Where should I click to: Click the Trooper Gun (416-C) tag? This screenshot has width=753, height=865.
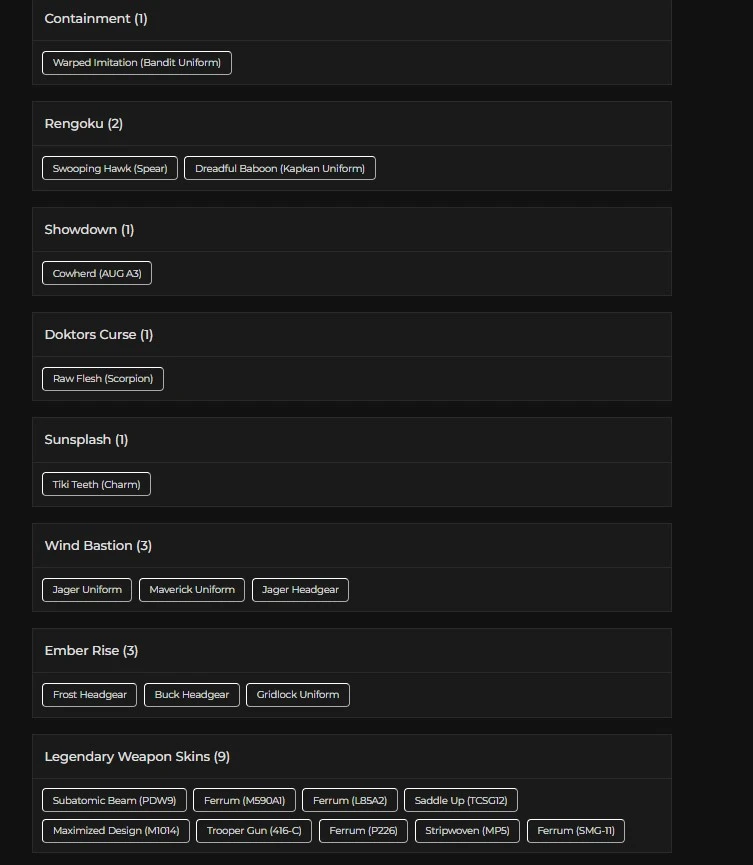click(x=254, y=831)
